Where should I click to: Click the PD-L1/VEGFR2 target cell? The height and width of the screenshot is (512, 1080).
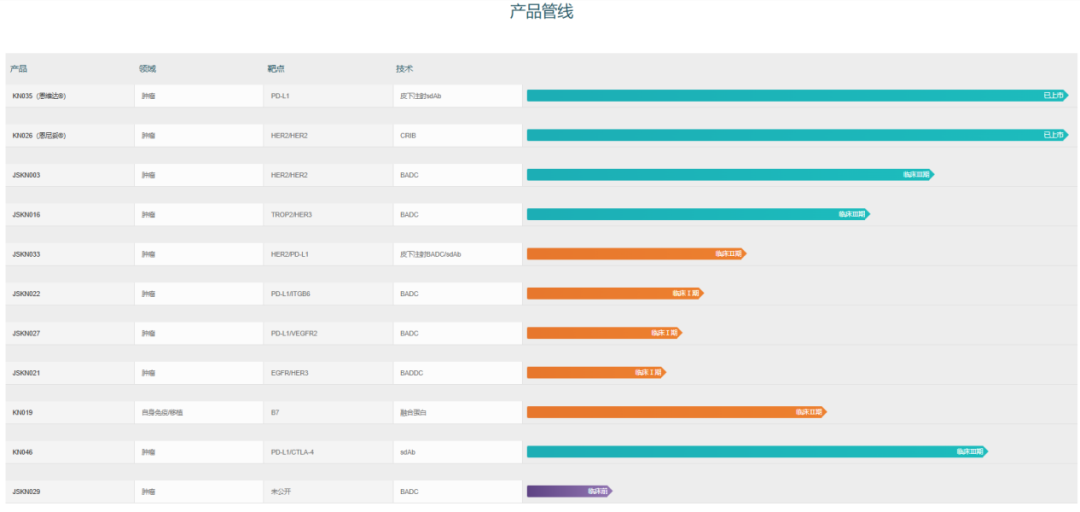tap(328, 334)
